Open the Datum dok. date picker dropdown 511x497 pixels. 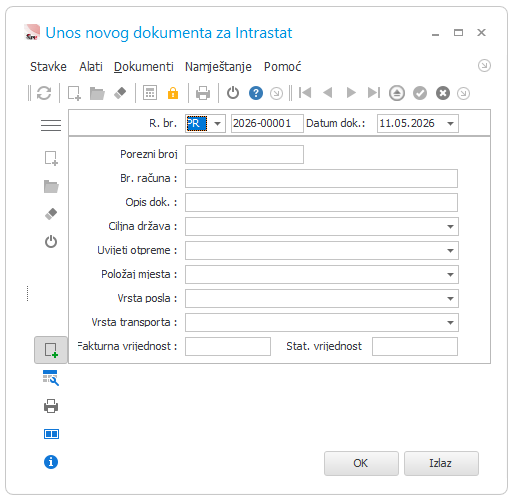450,124
